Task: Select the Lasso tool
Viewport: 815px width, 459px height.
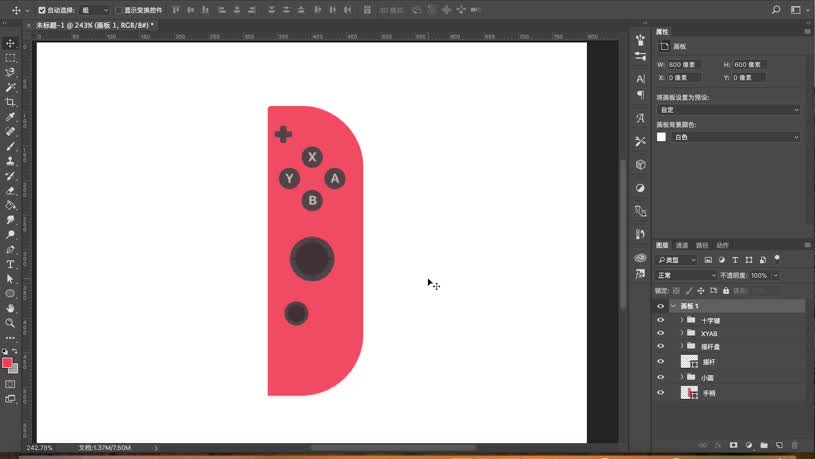Action: [10, 73]
